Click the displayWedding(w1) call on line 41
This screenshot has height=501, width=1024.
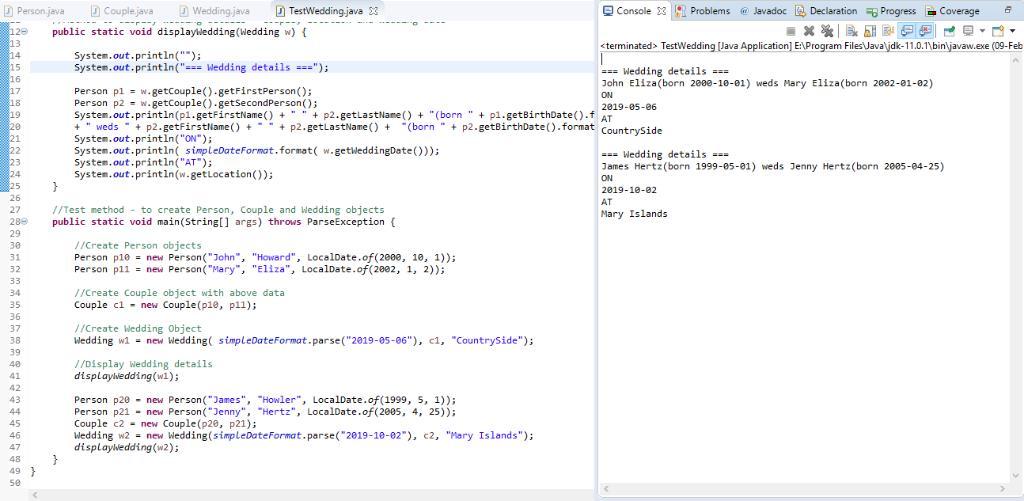126,376
